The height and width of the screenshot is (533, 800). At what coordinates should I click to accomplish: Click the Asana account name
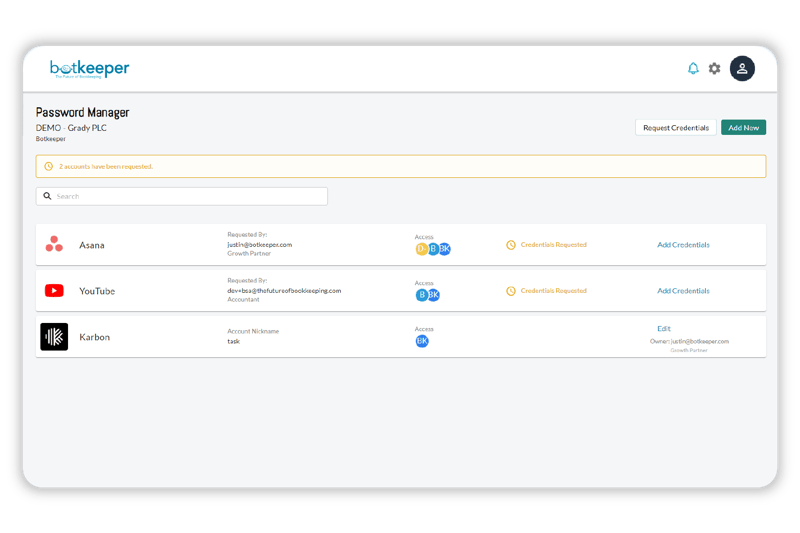point(92,245)
